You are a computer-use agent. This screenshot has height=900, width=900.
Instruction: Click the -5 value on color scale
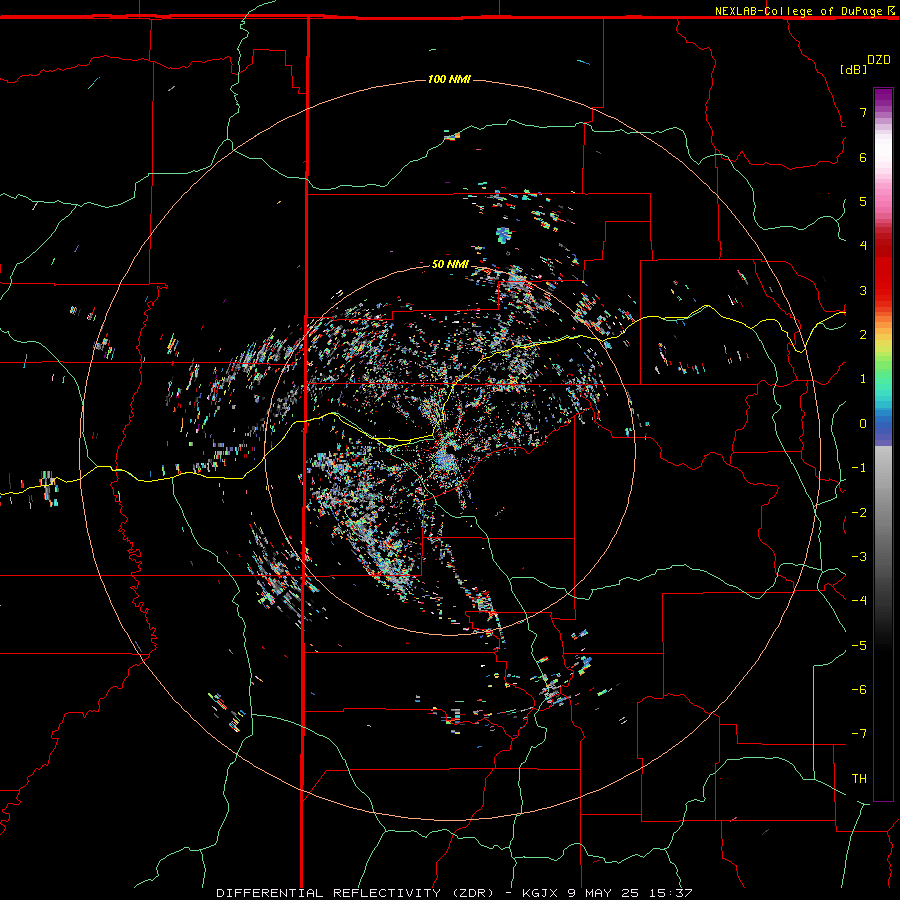[859, 646]
